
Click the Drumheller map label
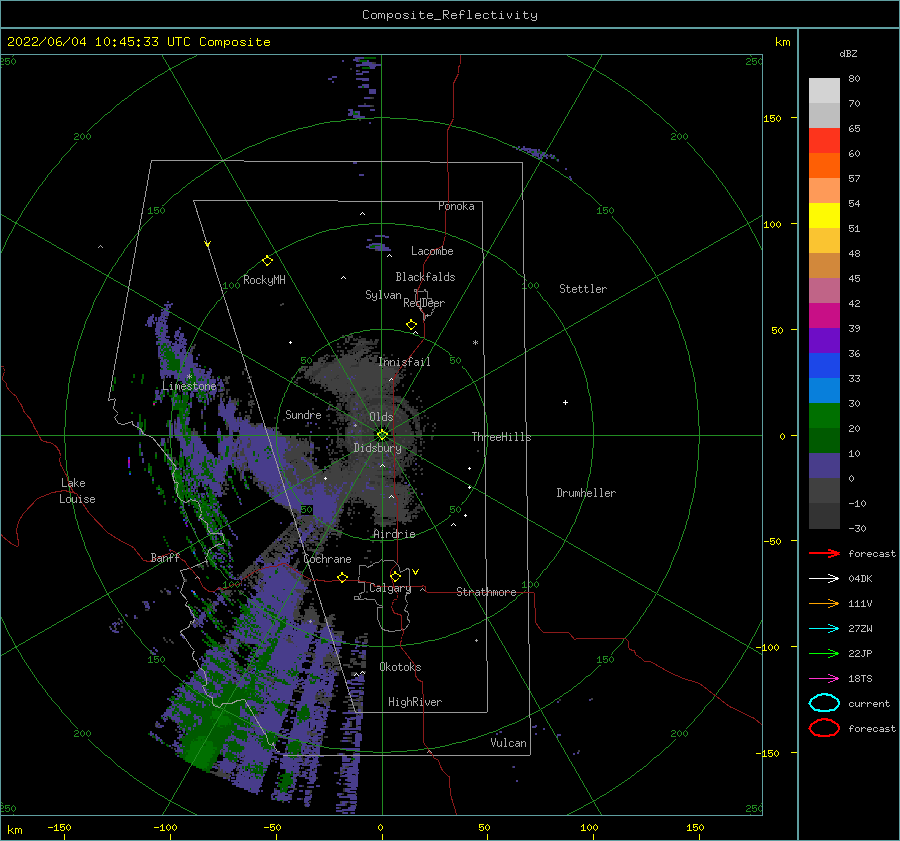[x=586, y=493]
